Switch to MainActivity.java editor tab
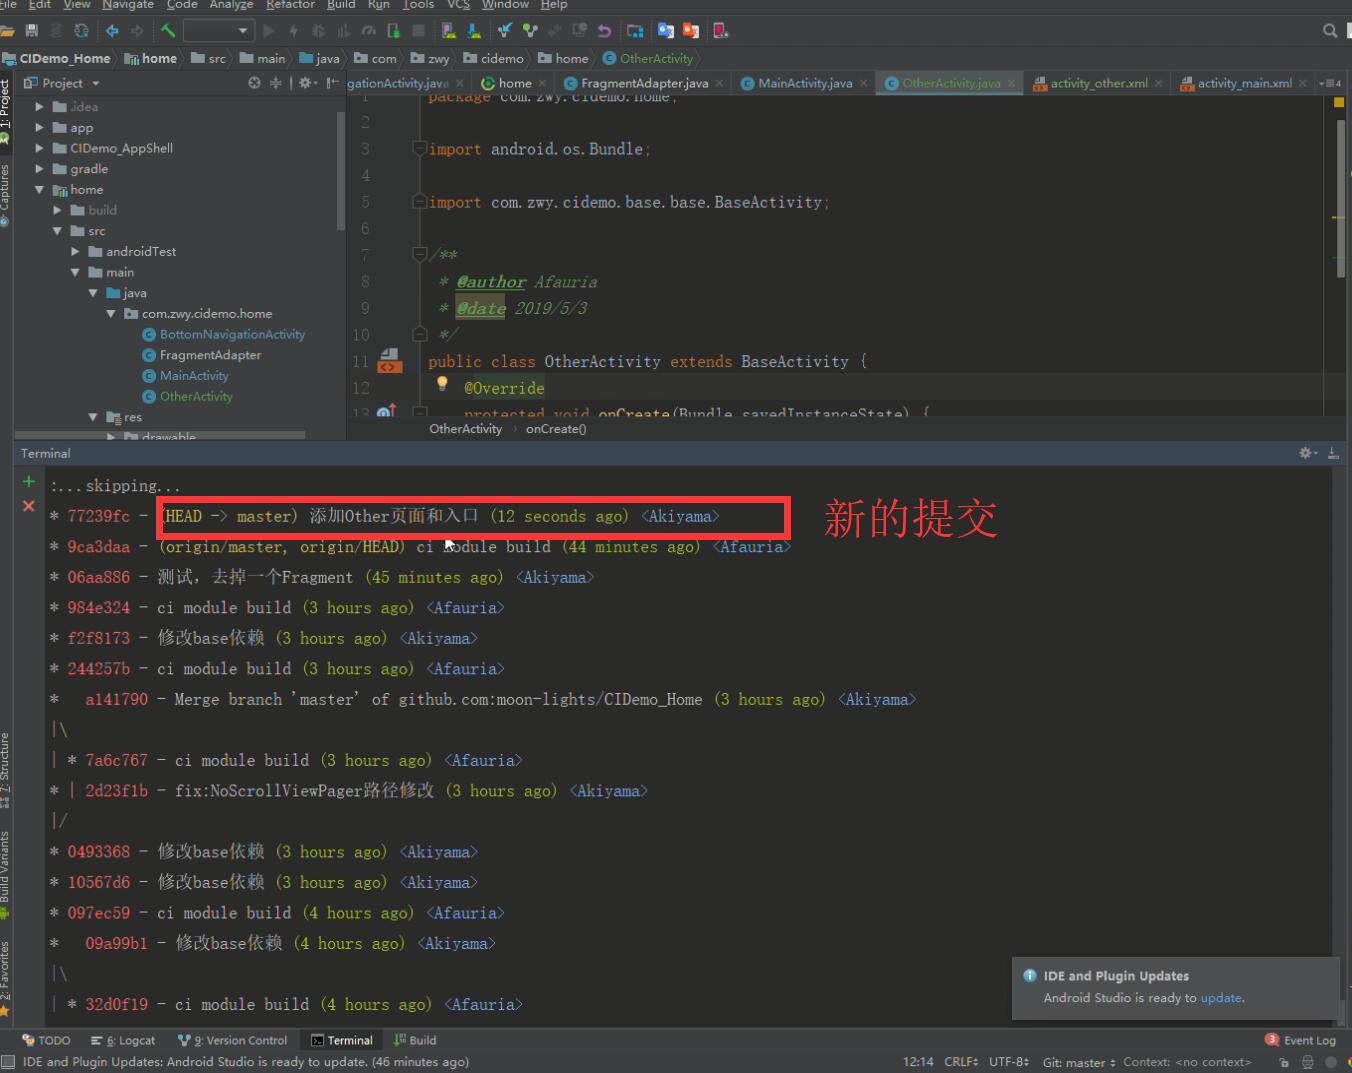 (x=805, y=83)
